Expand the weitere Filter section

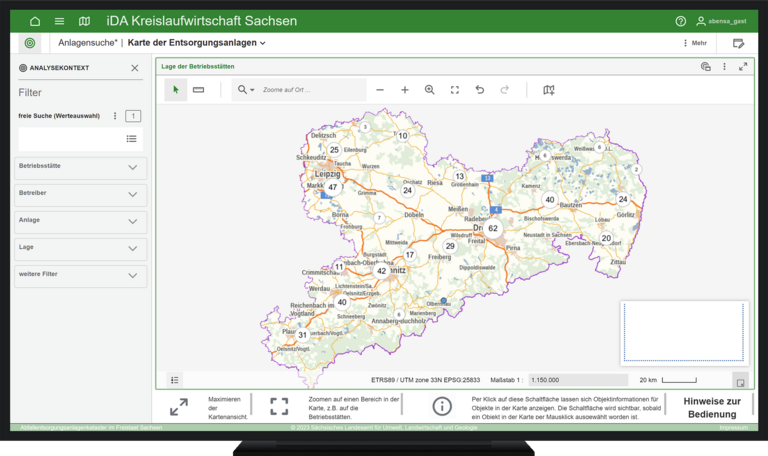click(x=132, y=275)
